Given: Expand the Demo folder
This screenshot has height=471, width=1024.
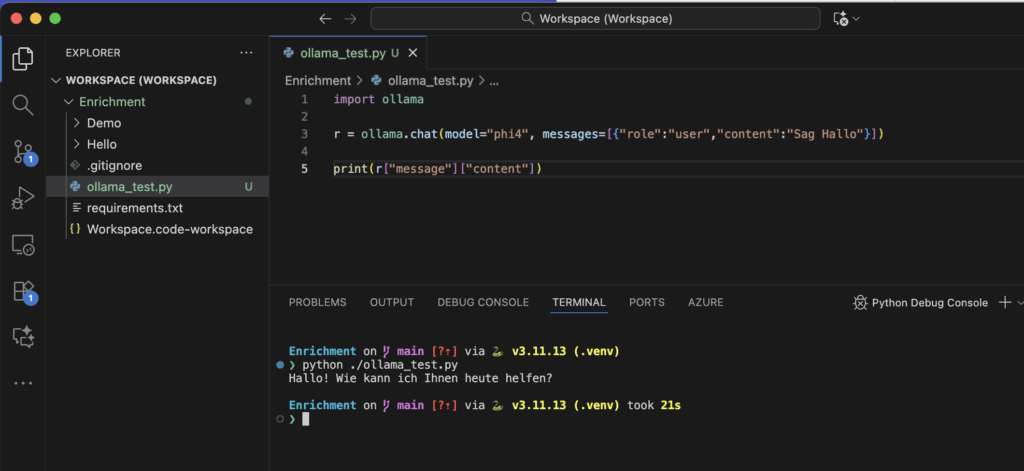Looking at the screenshot, I should 103,123.
